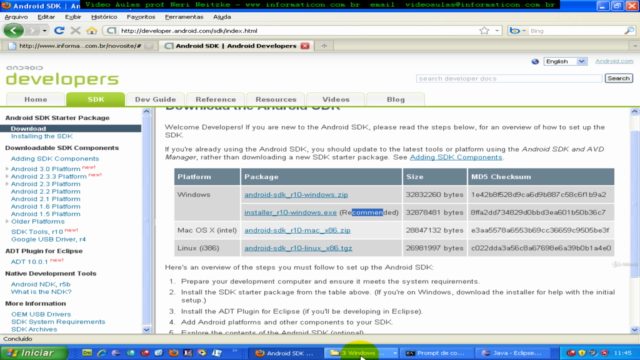Open the Ferramentas menu
This screenshot has width=640, height=360.
click(184, 17)
